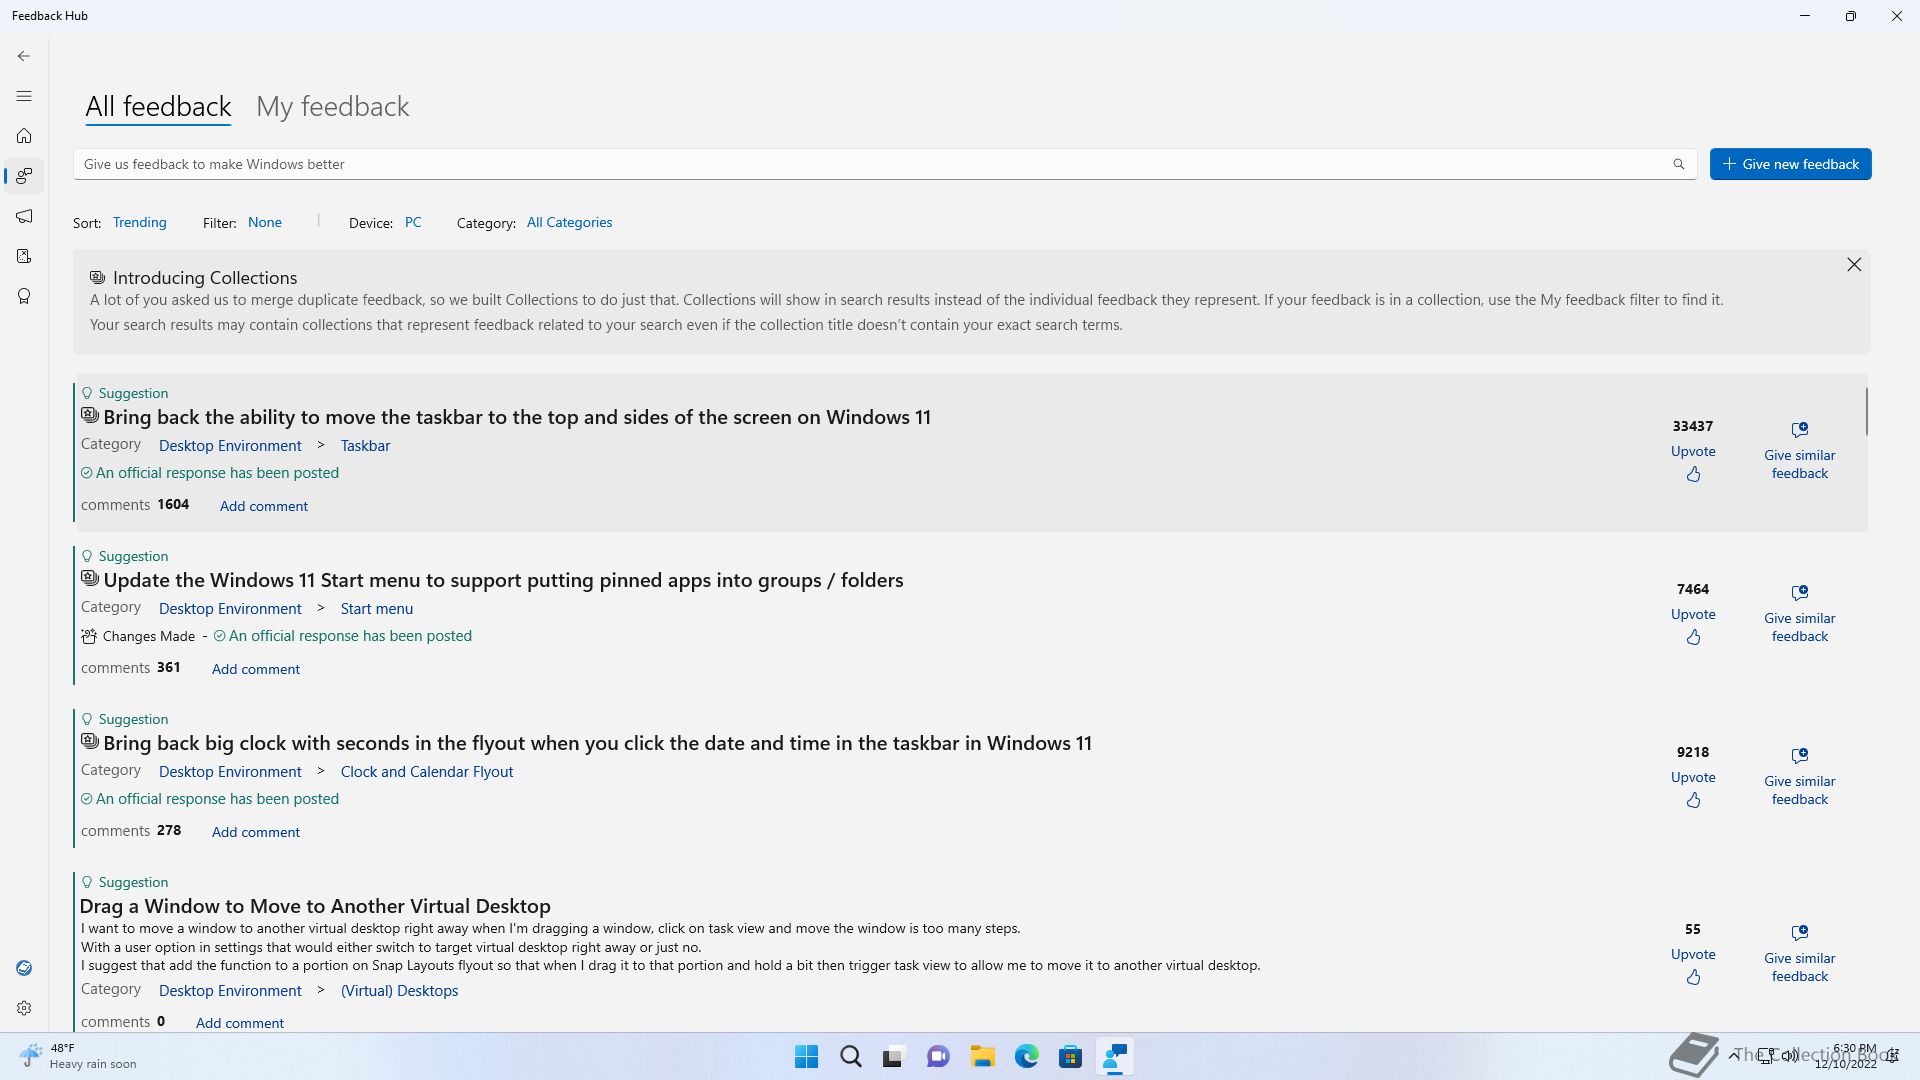
Task: Open Clock and Calendar Flyout category link
Action: [x=427, y=772]
